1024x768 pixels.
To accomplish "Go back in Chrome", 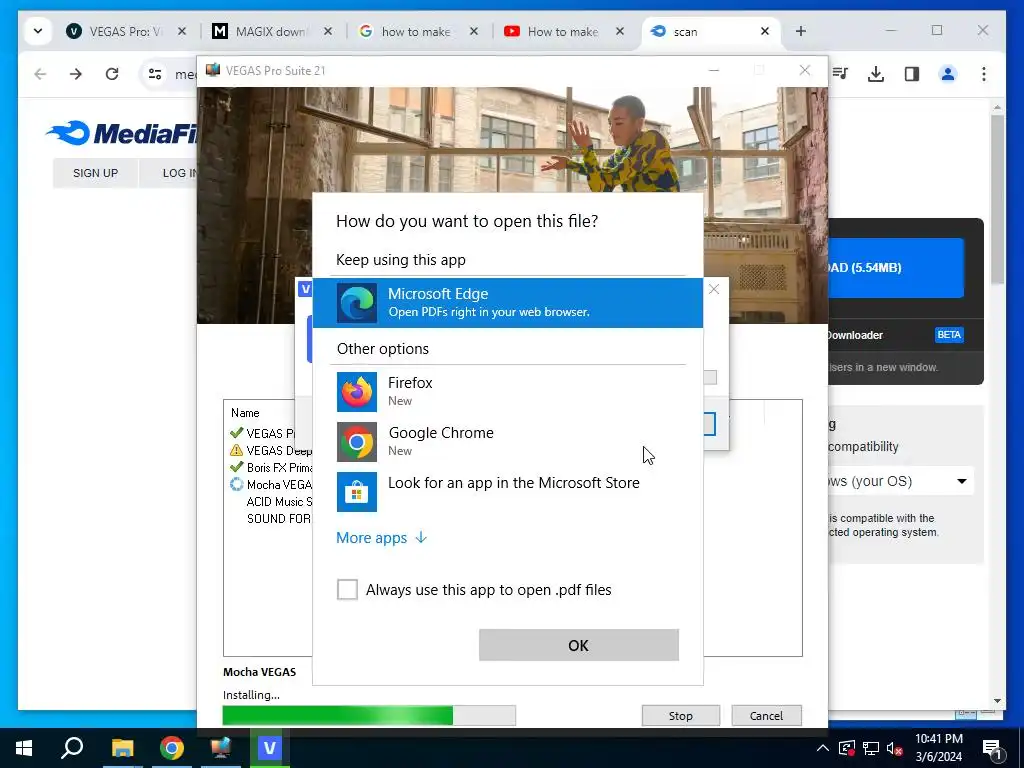I will point(40,74).
